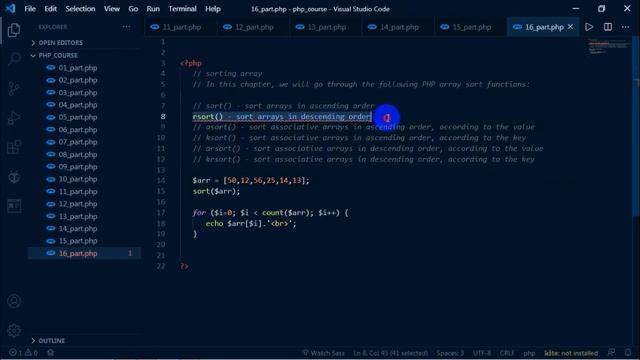Open the Extensions view
This screenshot has height=360, width=640.
[14, 147]
